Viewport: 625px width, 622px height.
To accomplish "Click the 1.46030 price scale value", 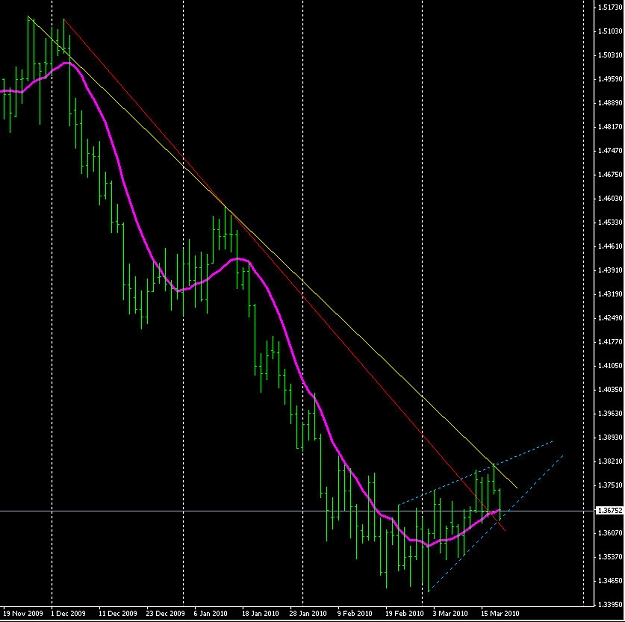I will [610, 199].
